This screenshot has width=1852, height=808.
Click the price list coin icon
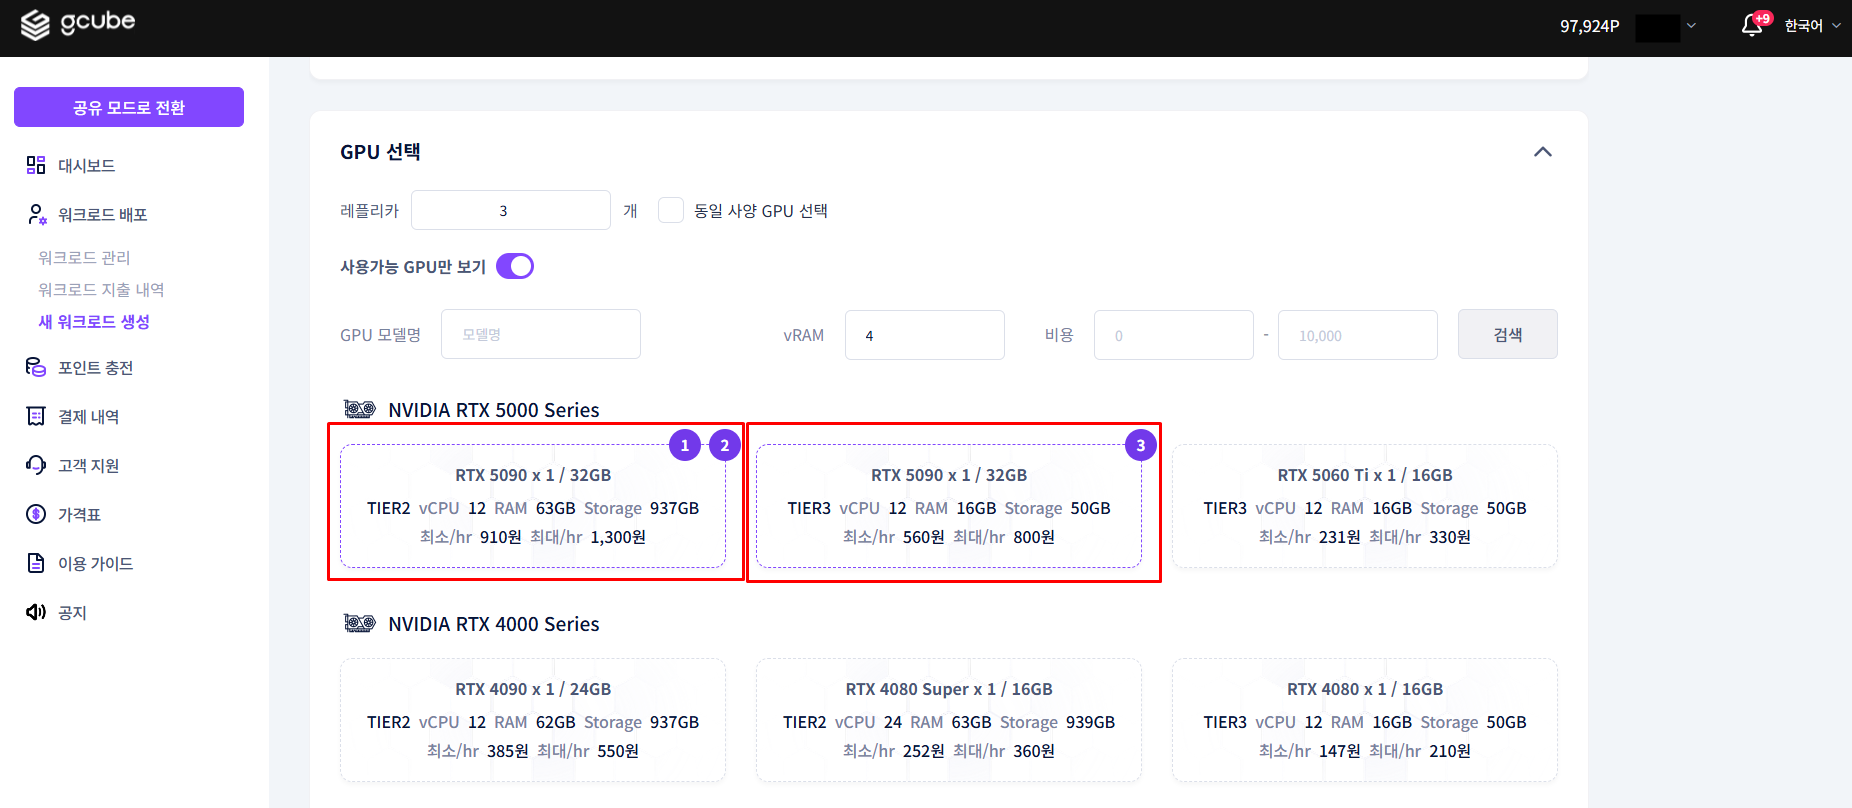pos(36,514)
